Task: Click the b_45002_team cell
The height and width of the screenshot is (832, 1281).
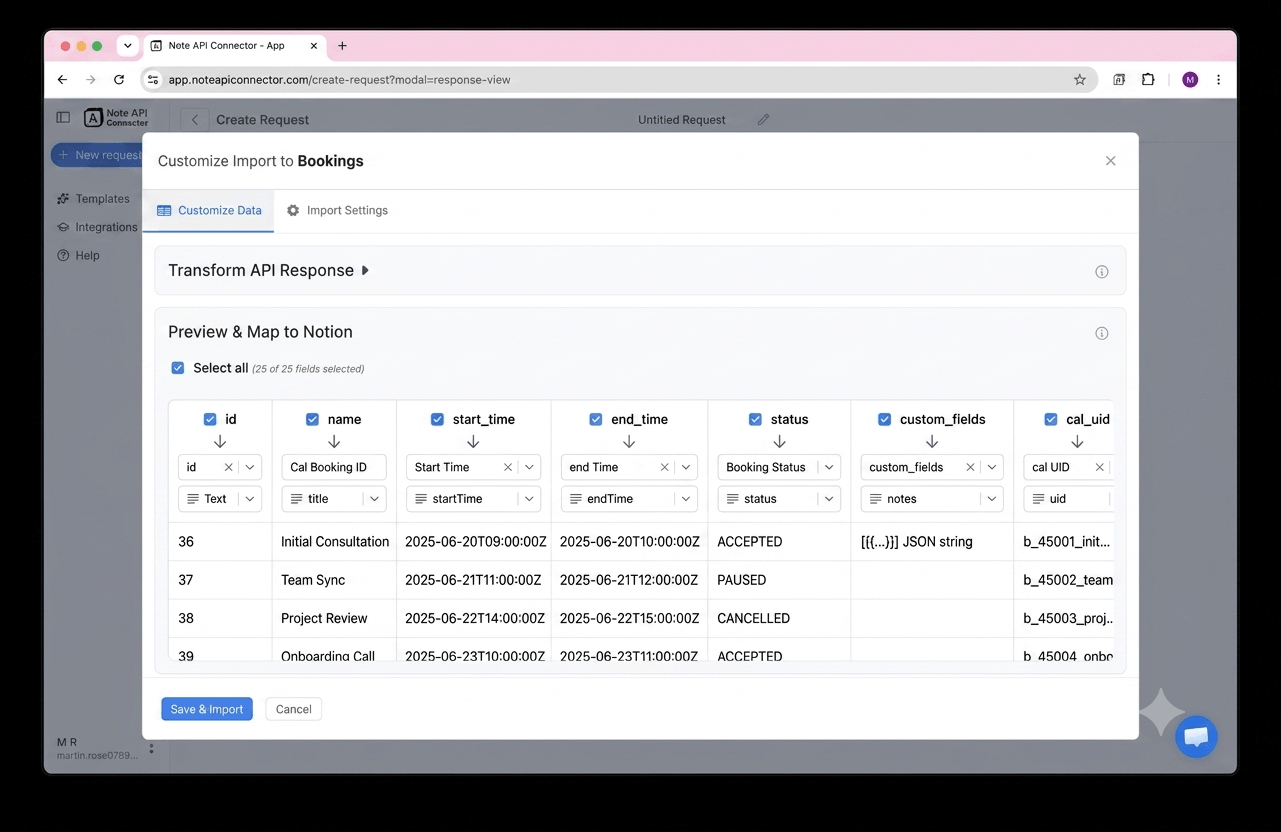Action: point(1067,580)
